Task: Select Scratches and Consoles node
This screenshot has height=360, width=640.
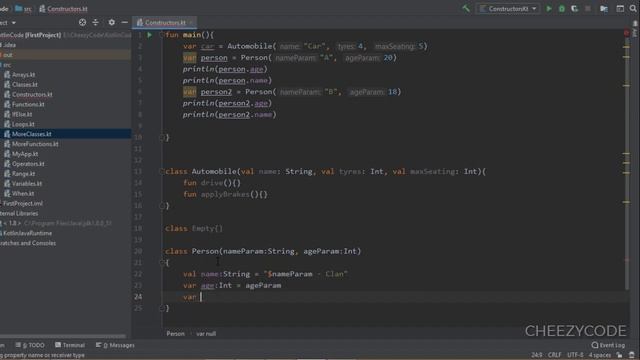Action: click(x=28, y=243)
